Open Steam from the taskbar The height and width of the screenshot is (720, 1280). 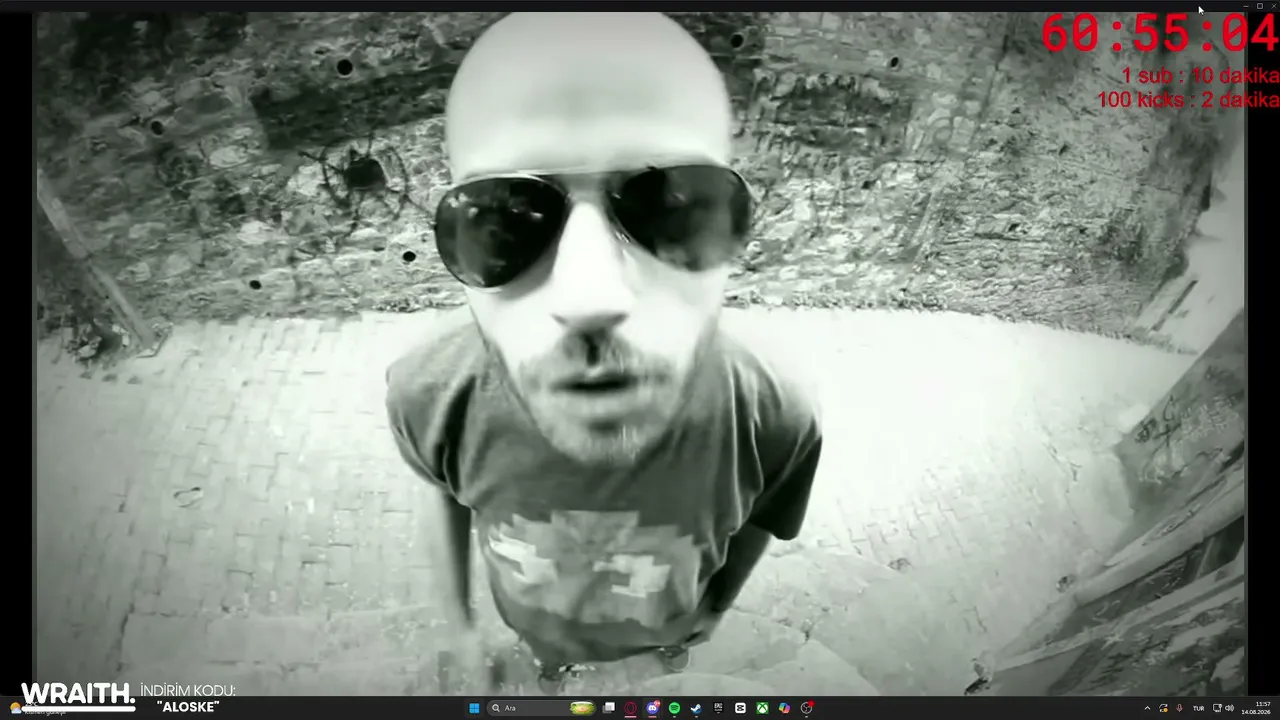pos(696,708)
